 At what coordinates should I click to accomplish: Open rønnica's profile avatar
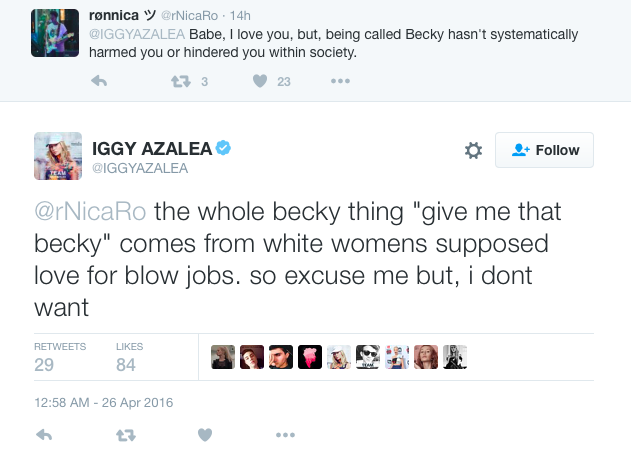(x=53, y=35)
